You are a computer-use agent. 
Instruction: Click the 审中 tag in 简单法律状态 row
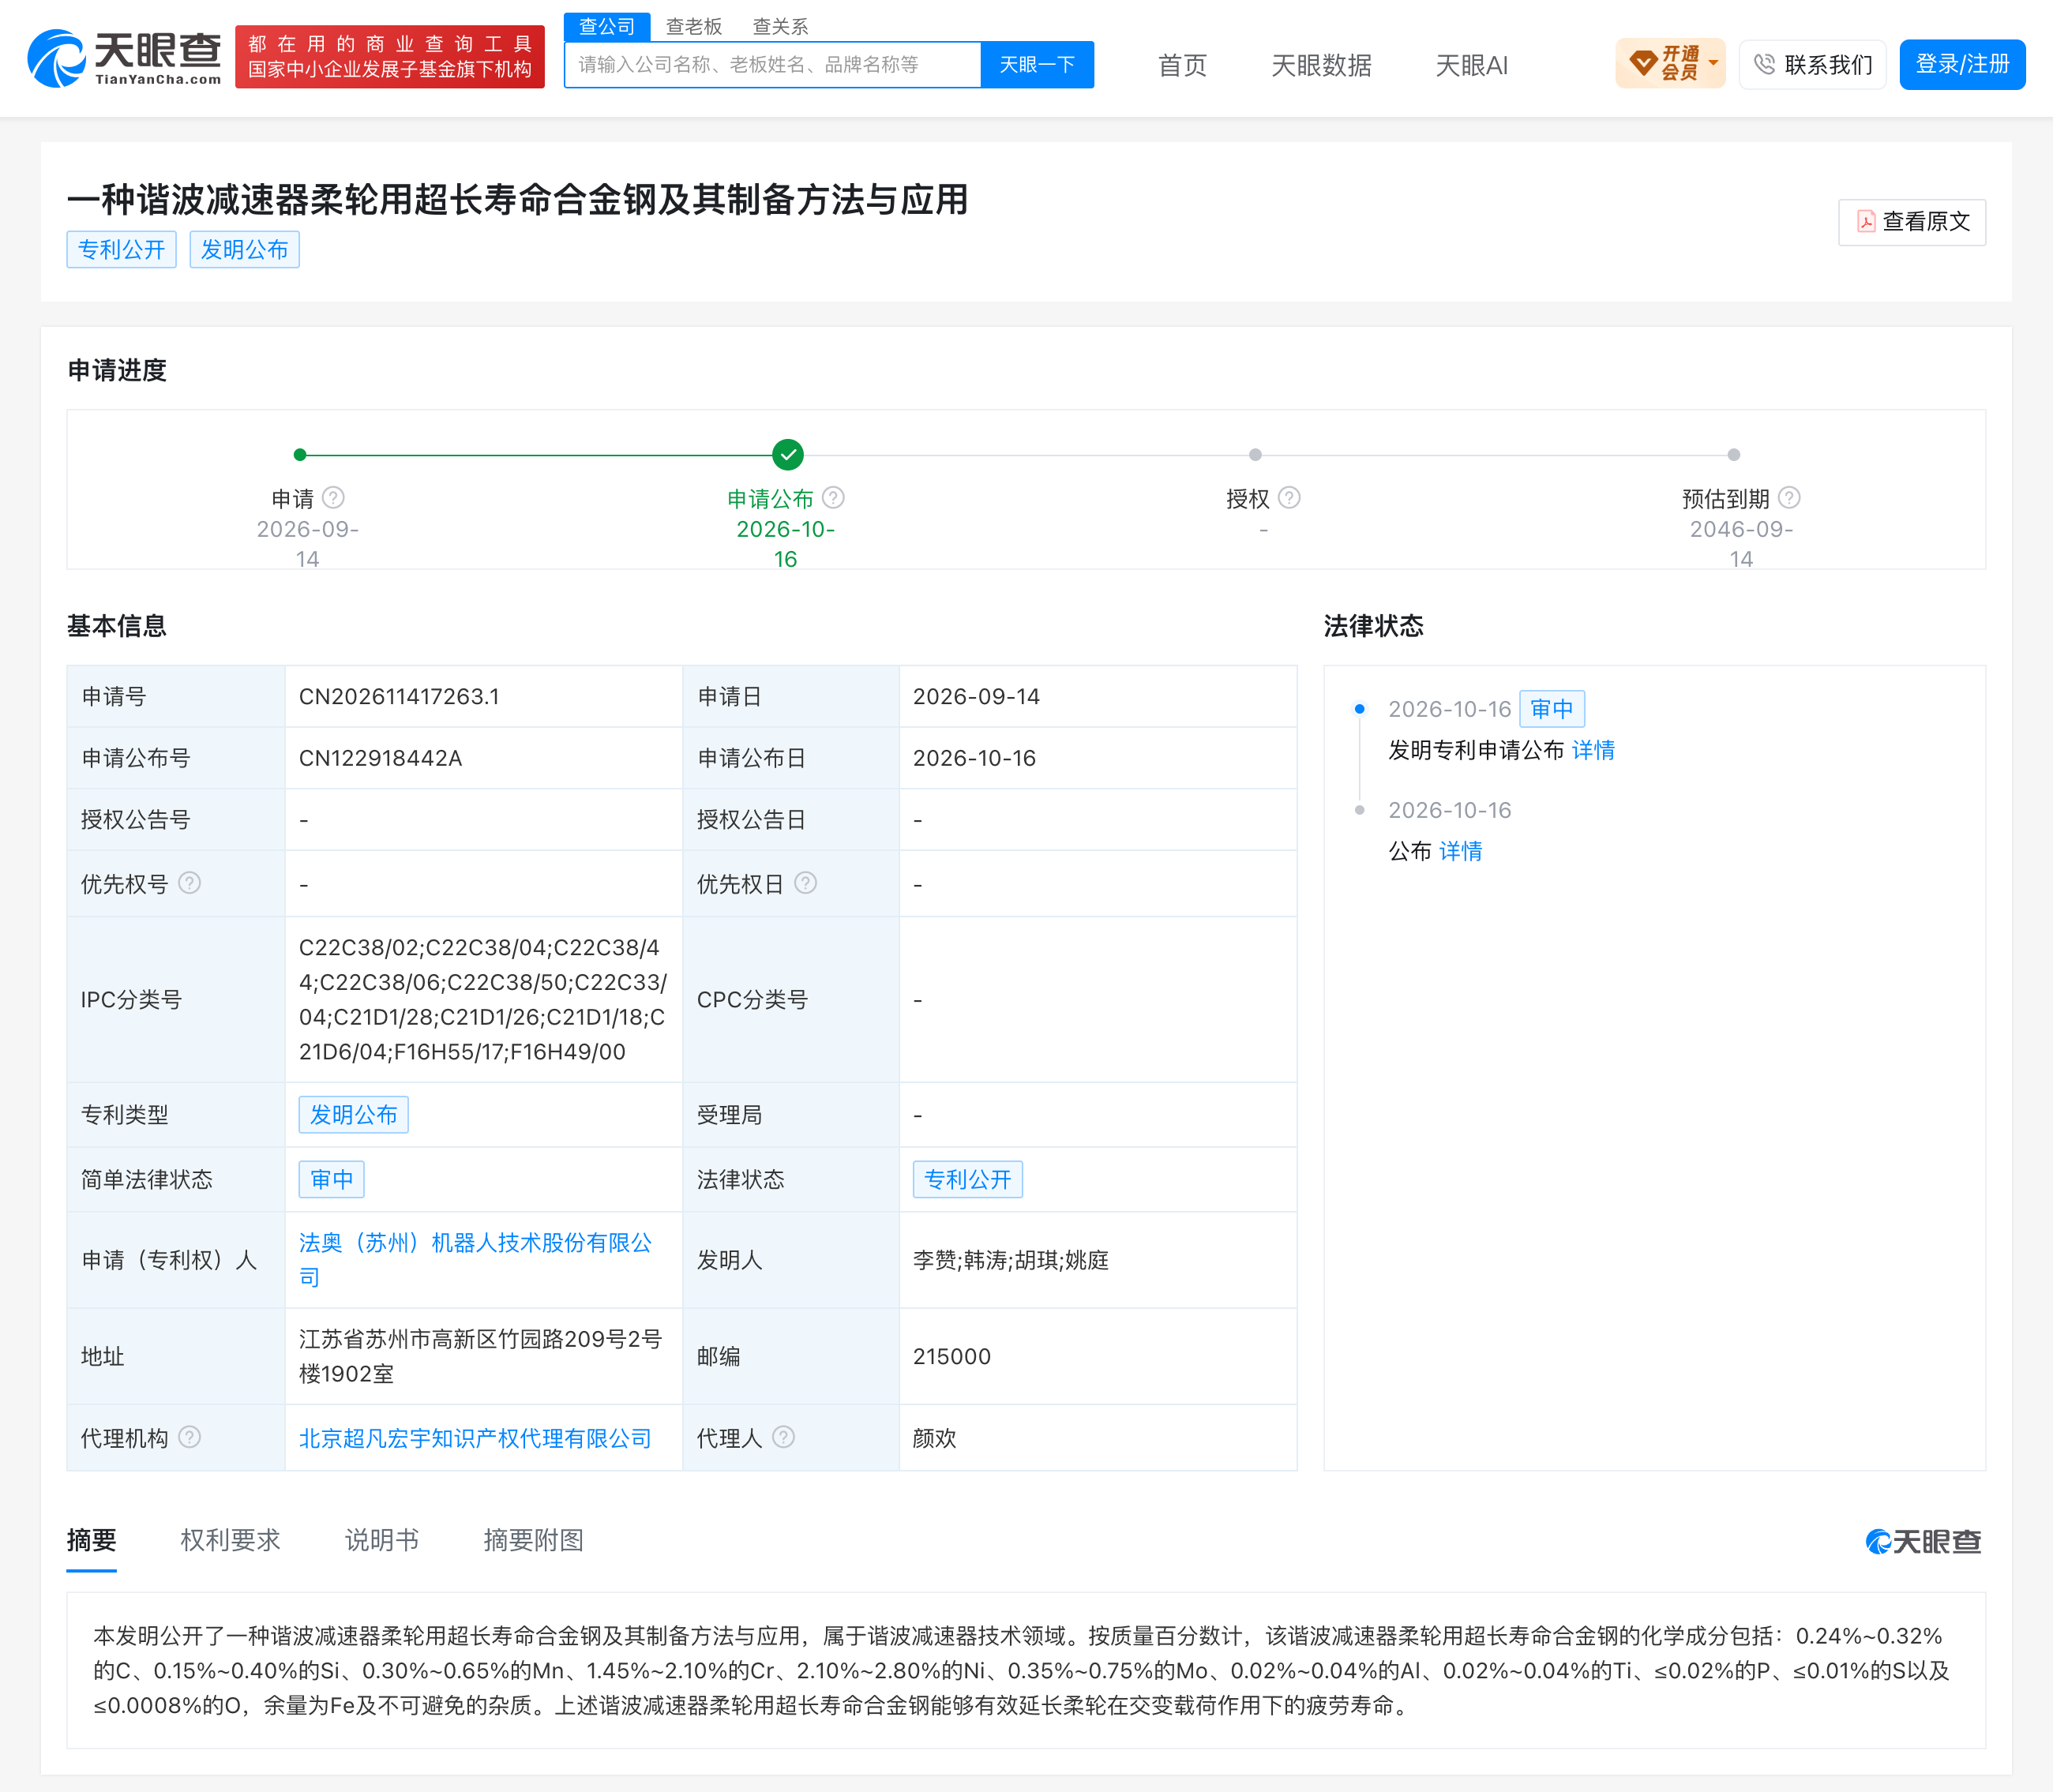pos(332,1180)
